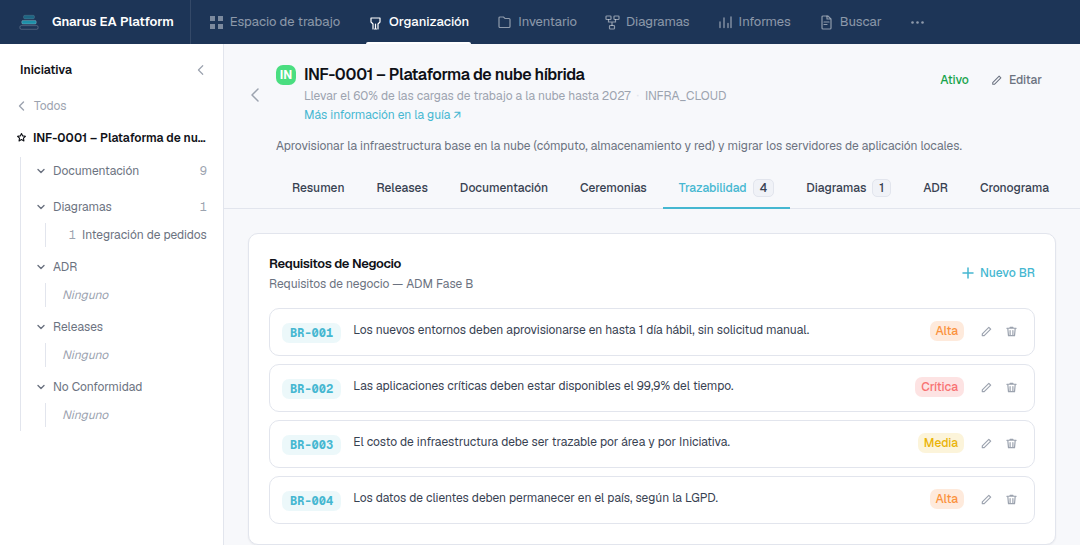Viewport: 1080px width, 545px height.
Task: Click the BR-002 availability requirement text
Action: [543, 386]
